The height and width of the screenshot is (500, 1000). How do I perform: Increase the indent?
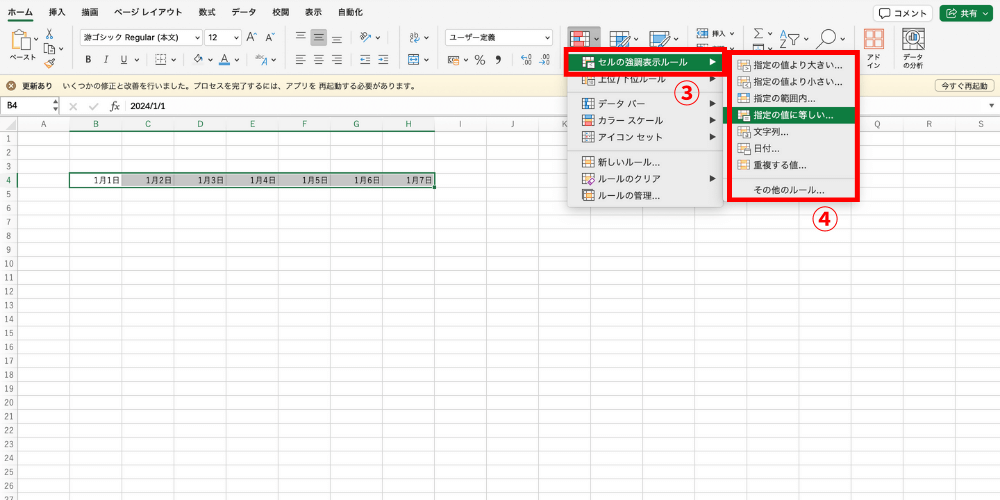click(x=383, y=60)
